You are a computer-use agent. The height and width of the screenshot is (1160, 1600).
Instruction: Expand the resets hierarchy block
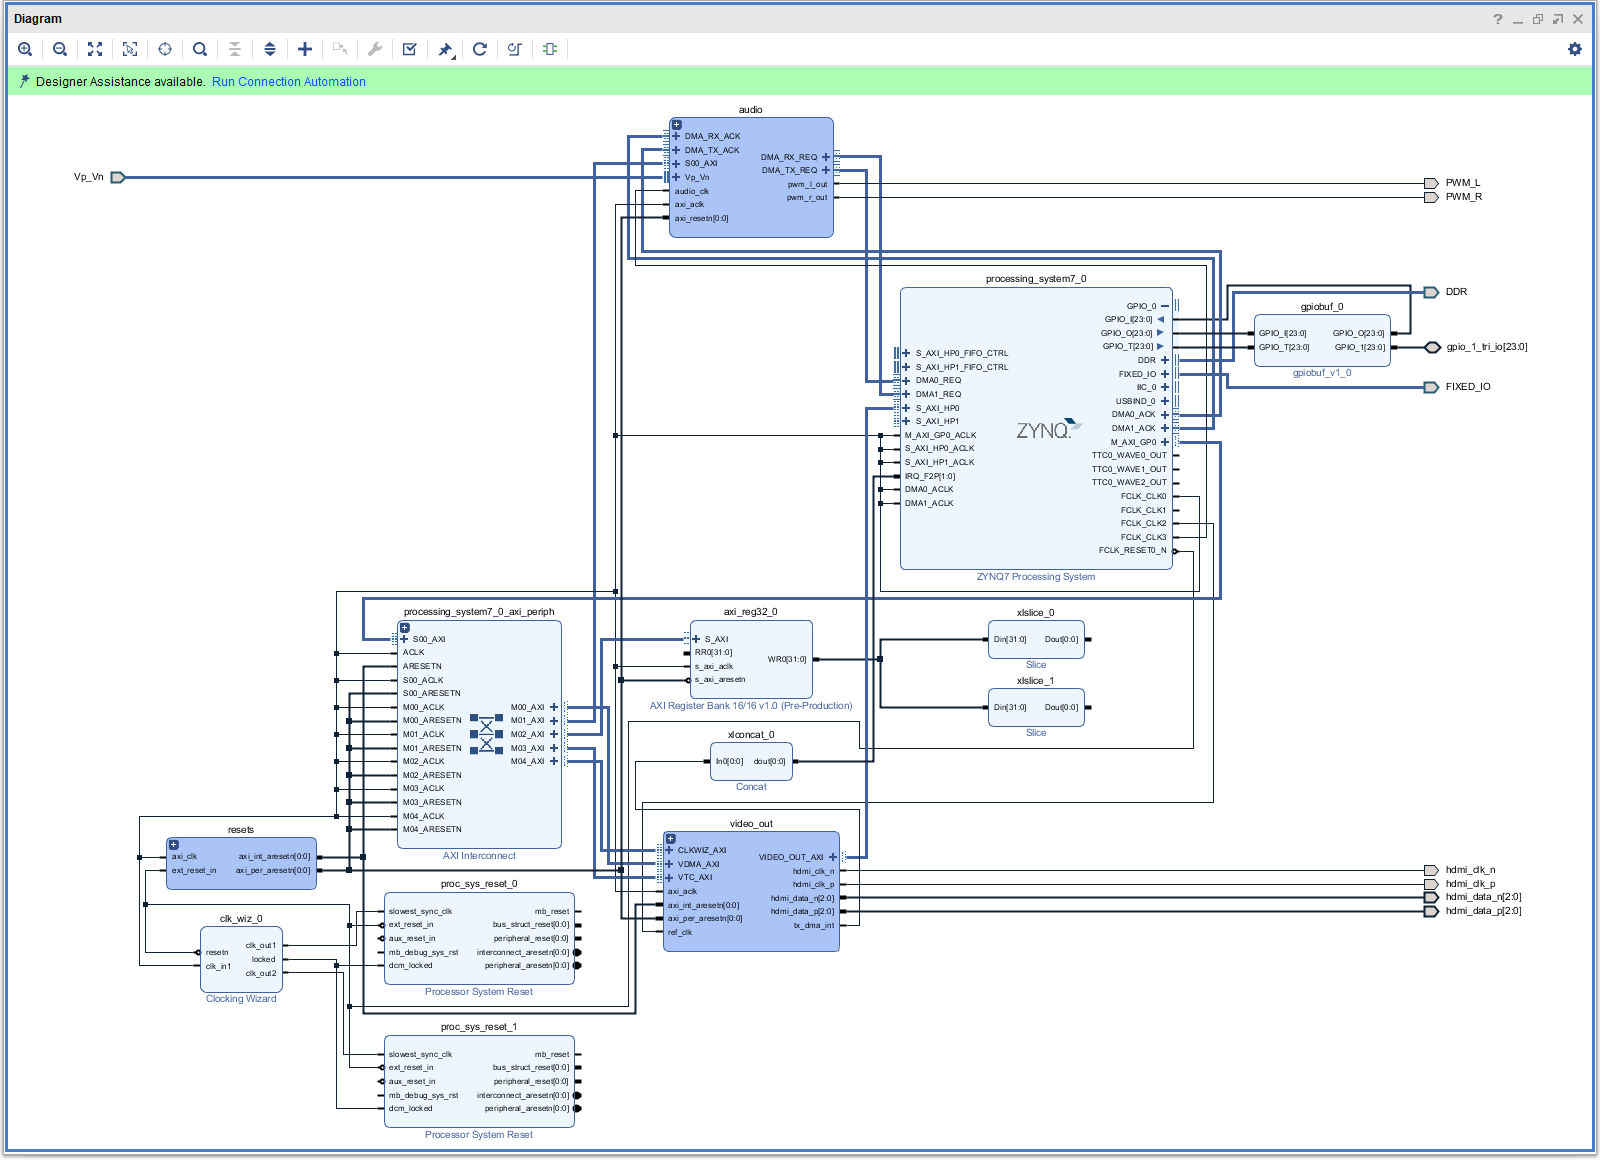174,845
